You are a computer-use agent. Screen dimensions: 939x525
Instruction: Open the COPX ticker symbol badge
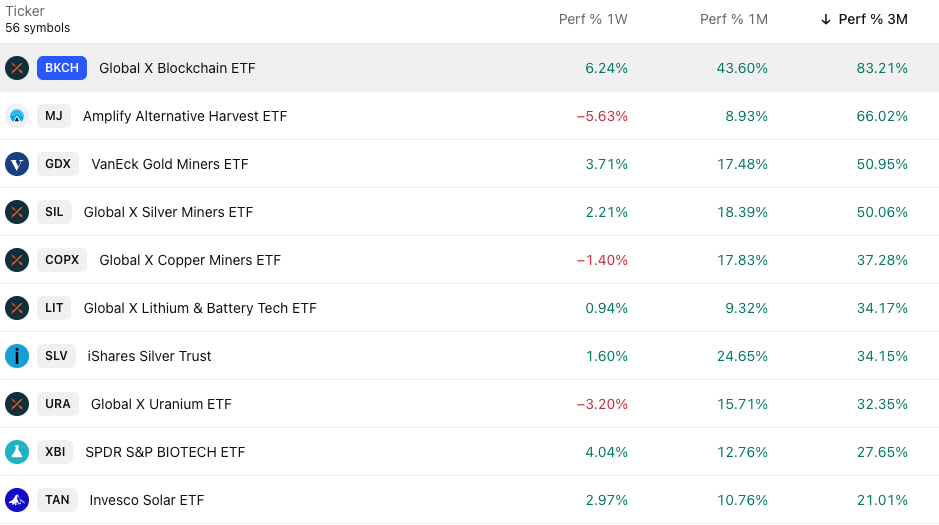pyautogui.click(x=62, y=260)
